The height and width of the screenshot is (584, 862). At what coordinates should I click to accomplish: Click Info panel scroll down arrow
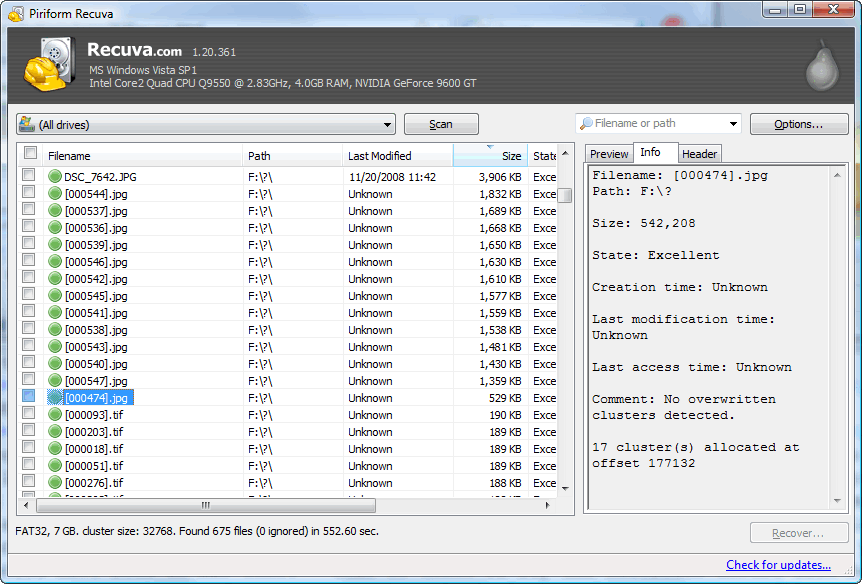coord(837,500)
